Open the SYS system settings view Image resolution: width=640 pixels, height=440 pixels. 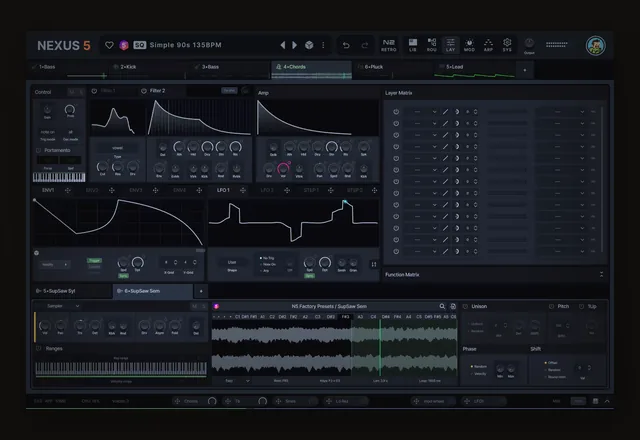coord(507,45)
